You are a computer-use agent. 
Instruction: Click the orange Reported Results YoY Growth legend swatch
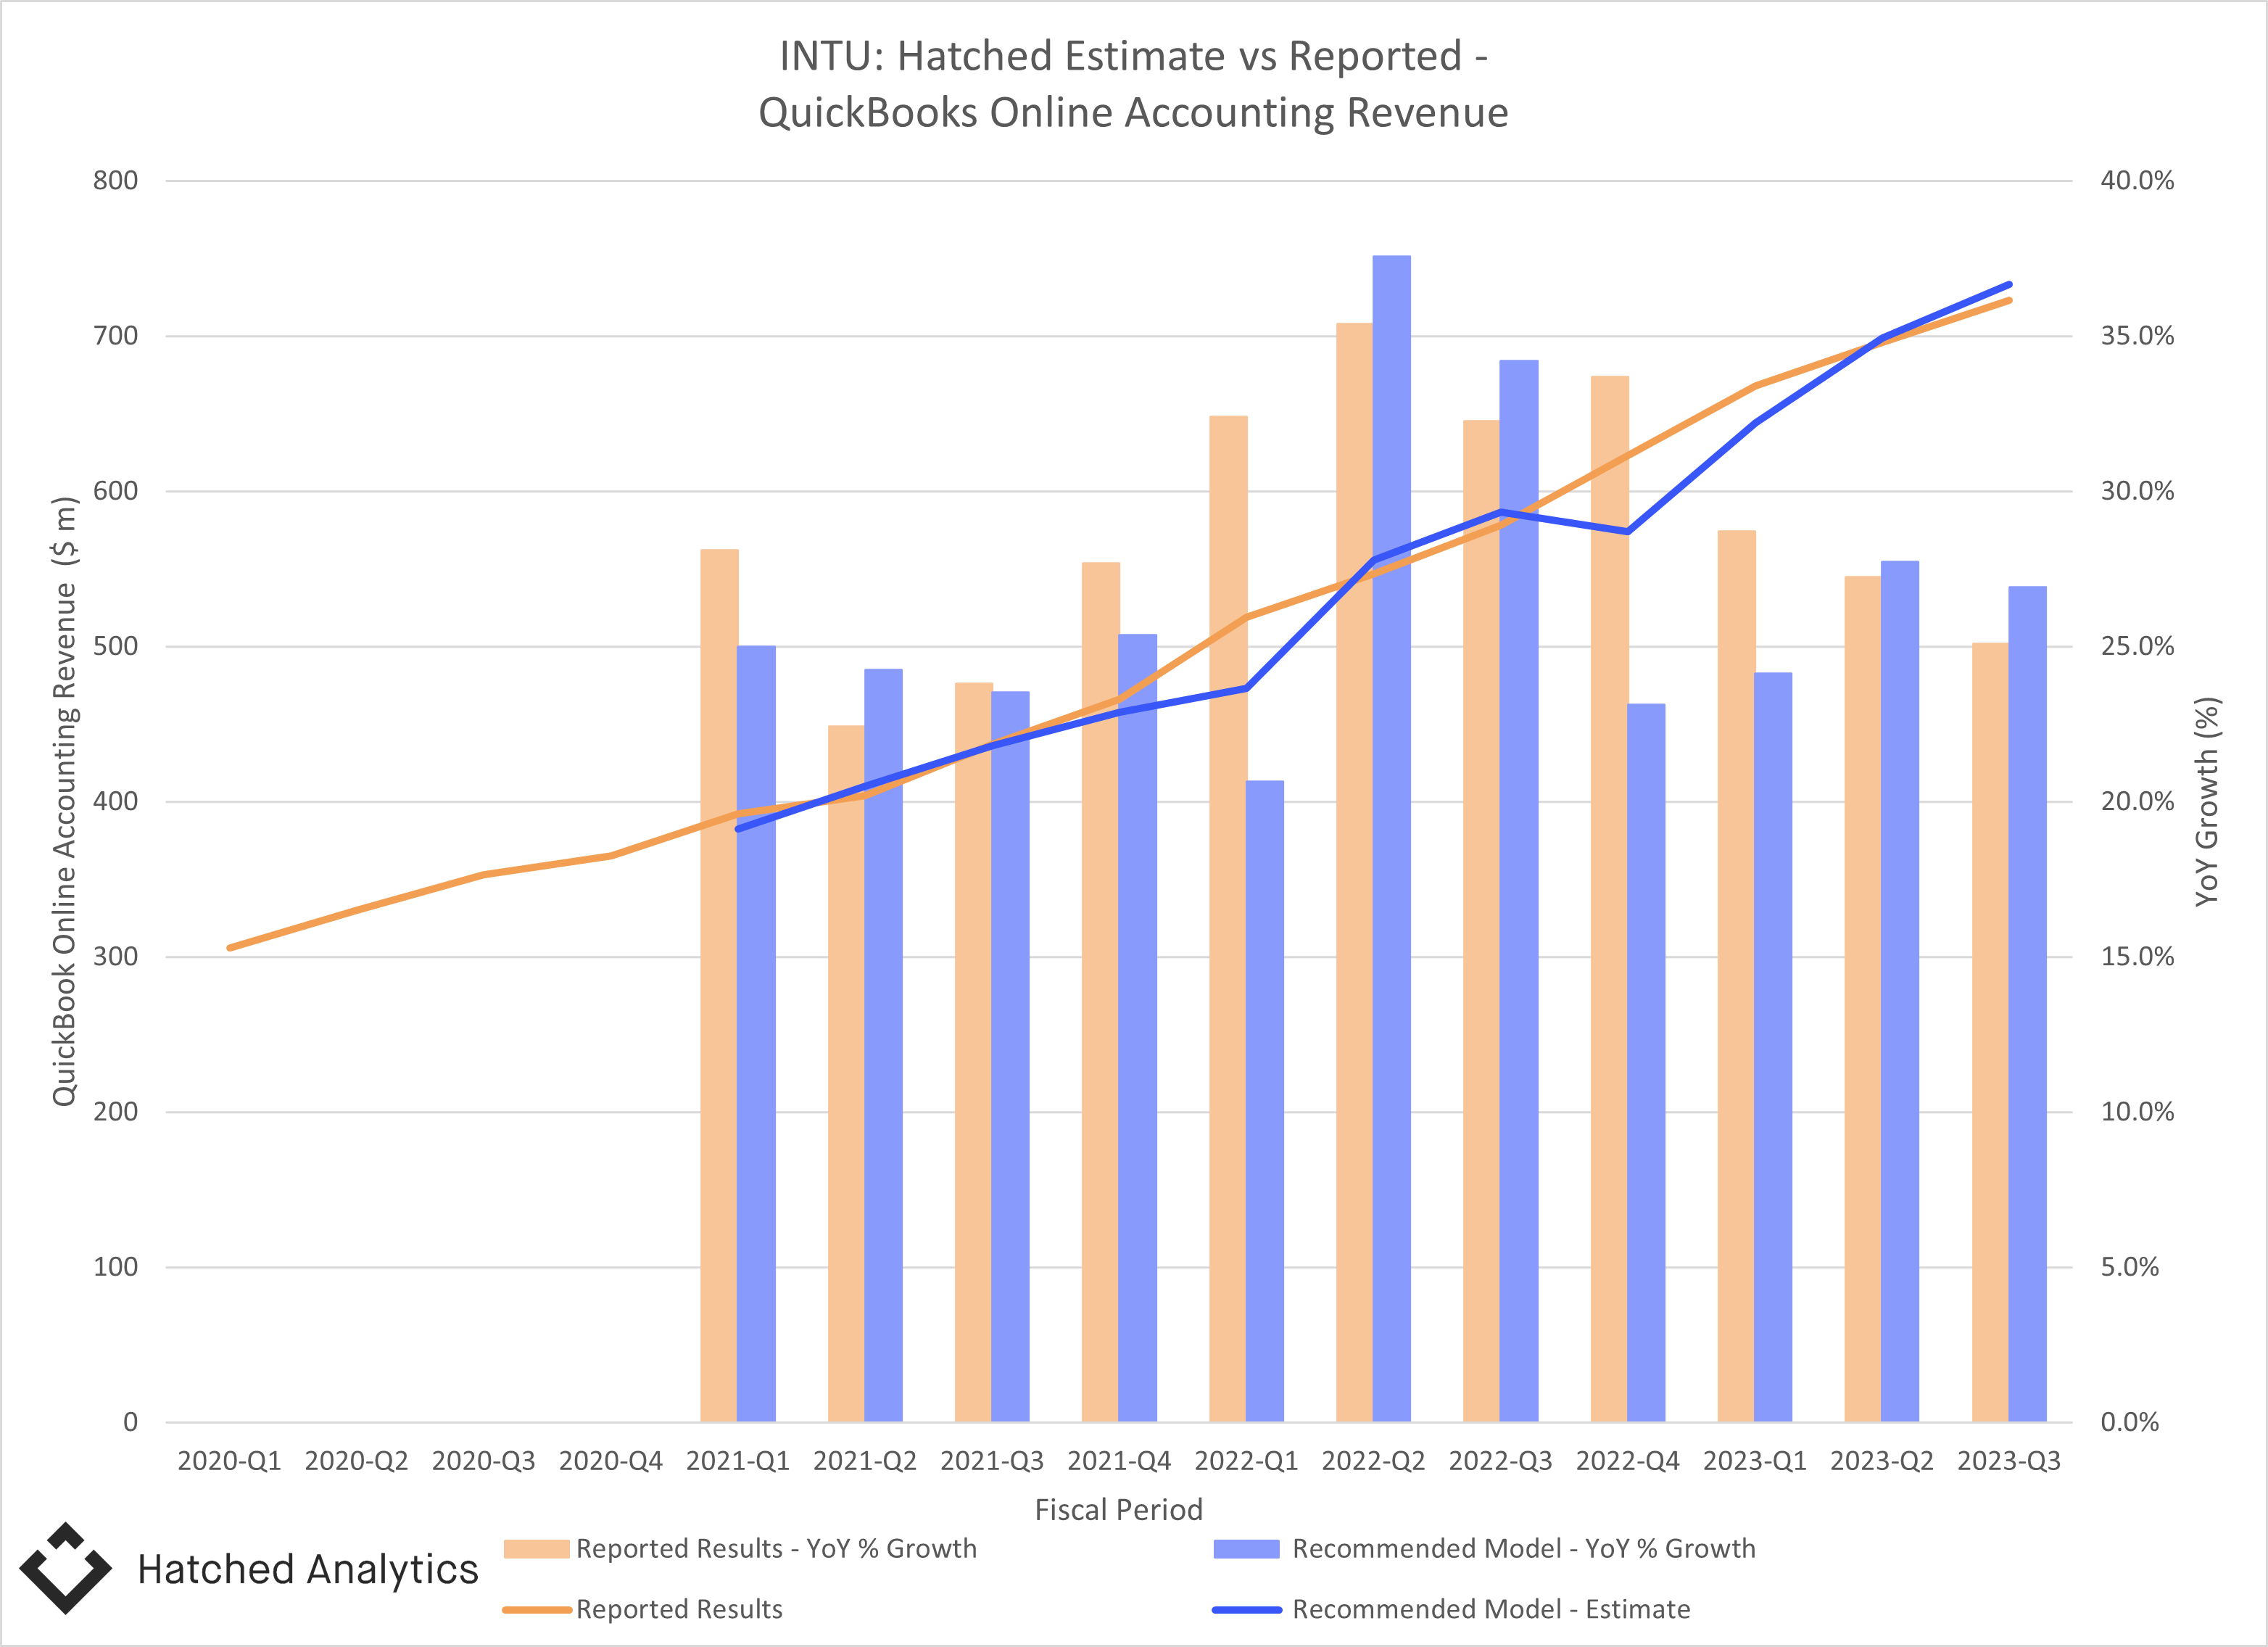[x=536, y=1548]
